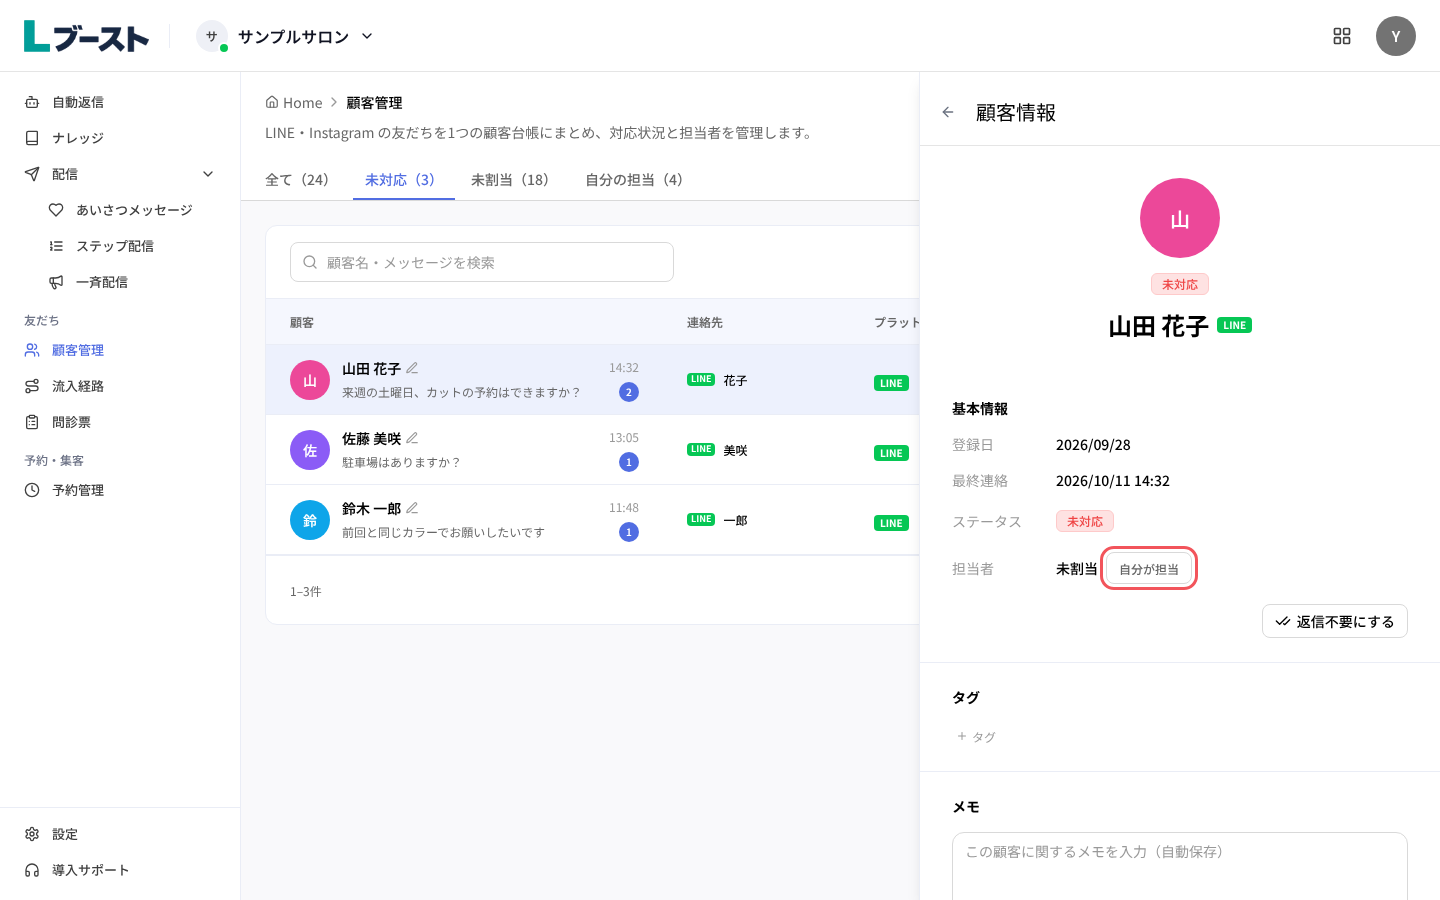1440x900 pixels.
Task: Click the 自分が担当 button
Action: point(1149,569)
